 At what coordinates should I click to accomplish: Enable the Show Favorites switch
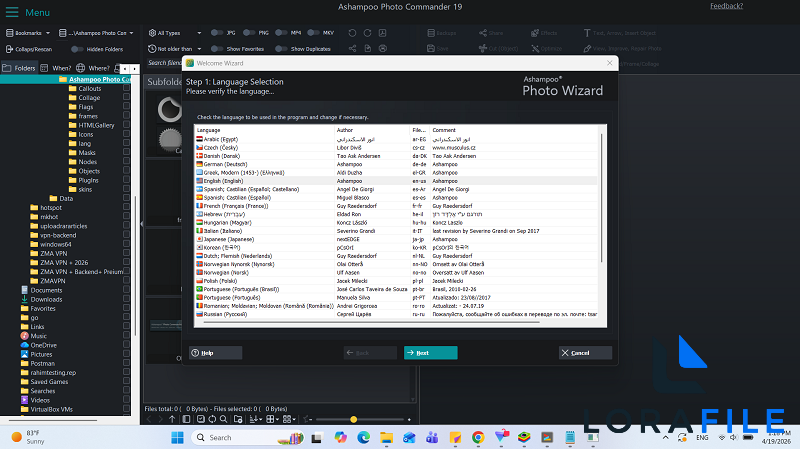217,49
